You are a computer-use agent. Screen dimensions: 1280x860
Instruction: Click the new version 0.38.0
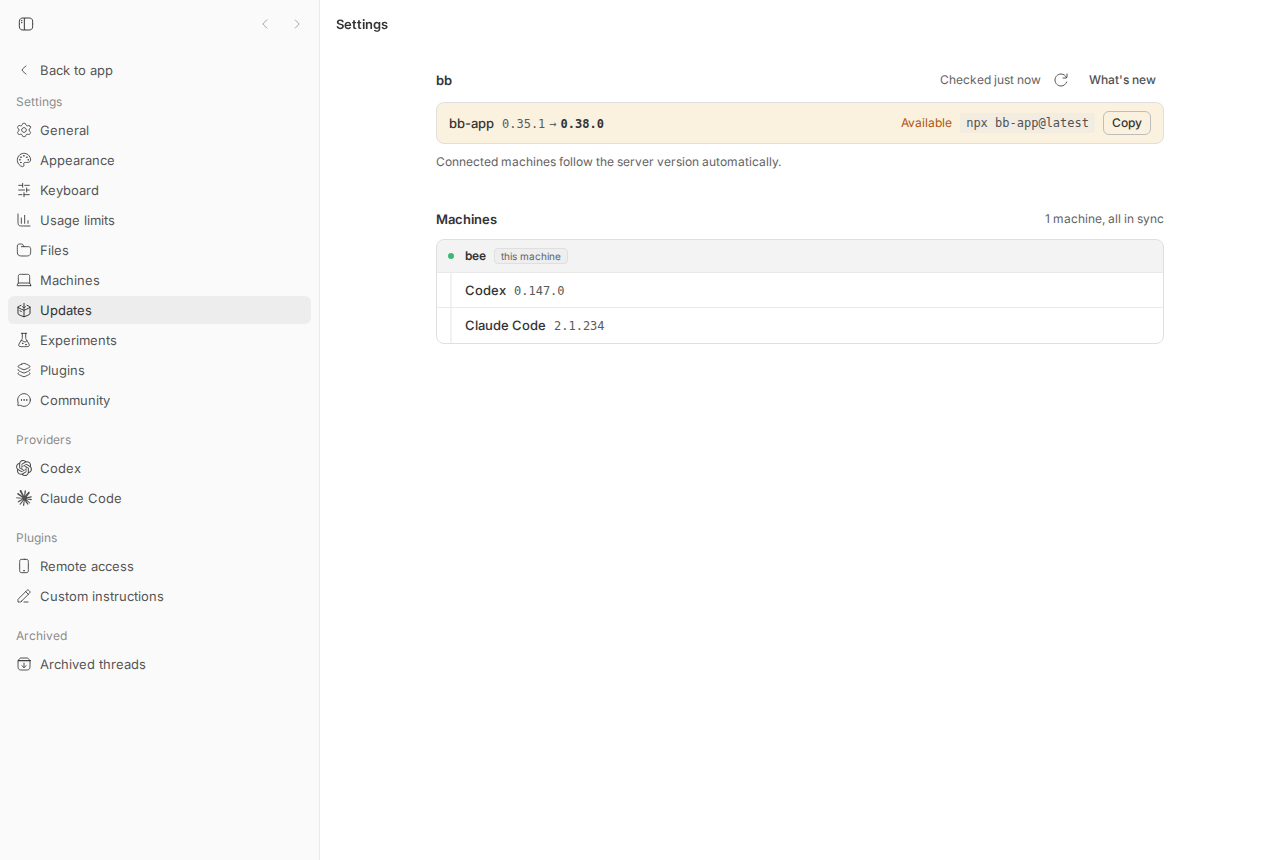click(x=582, y=124)
